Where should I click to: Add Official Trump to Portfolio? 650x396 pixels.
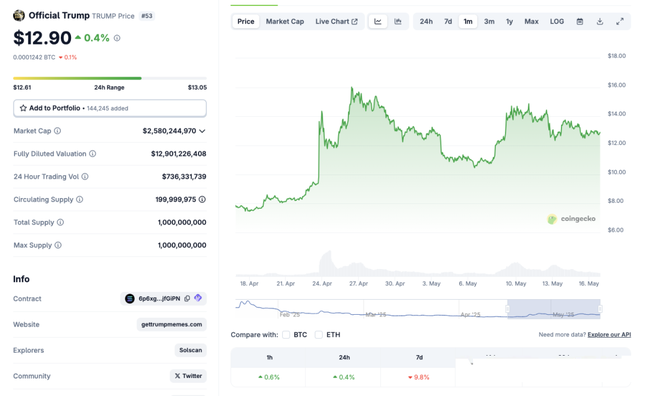[x=110, y=108]
